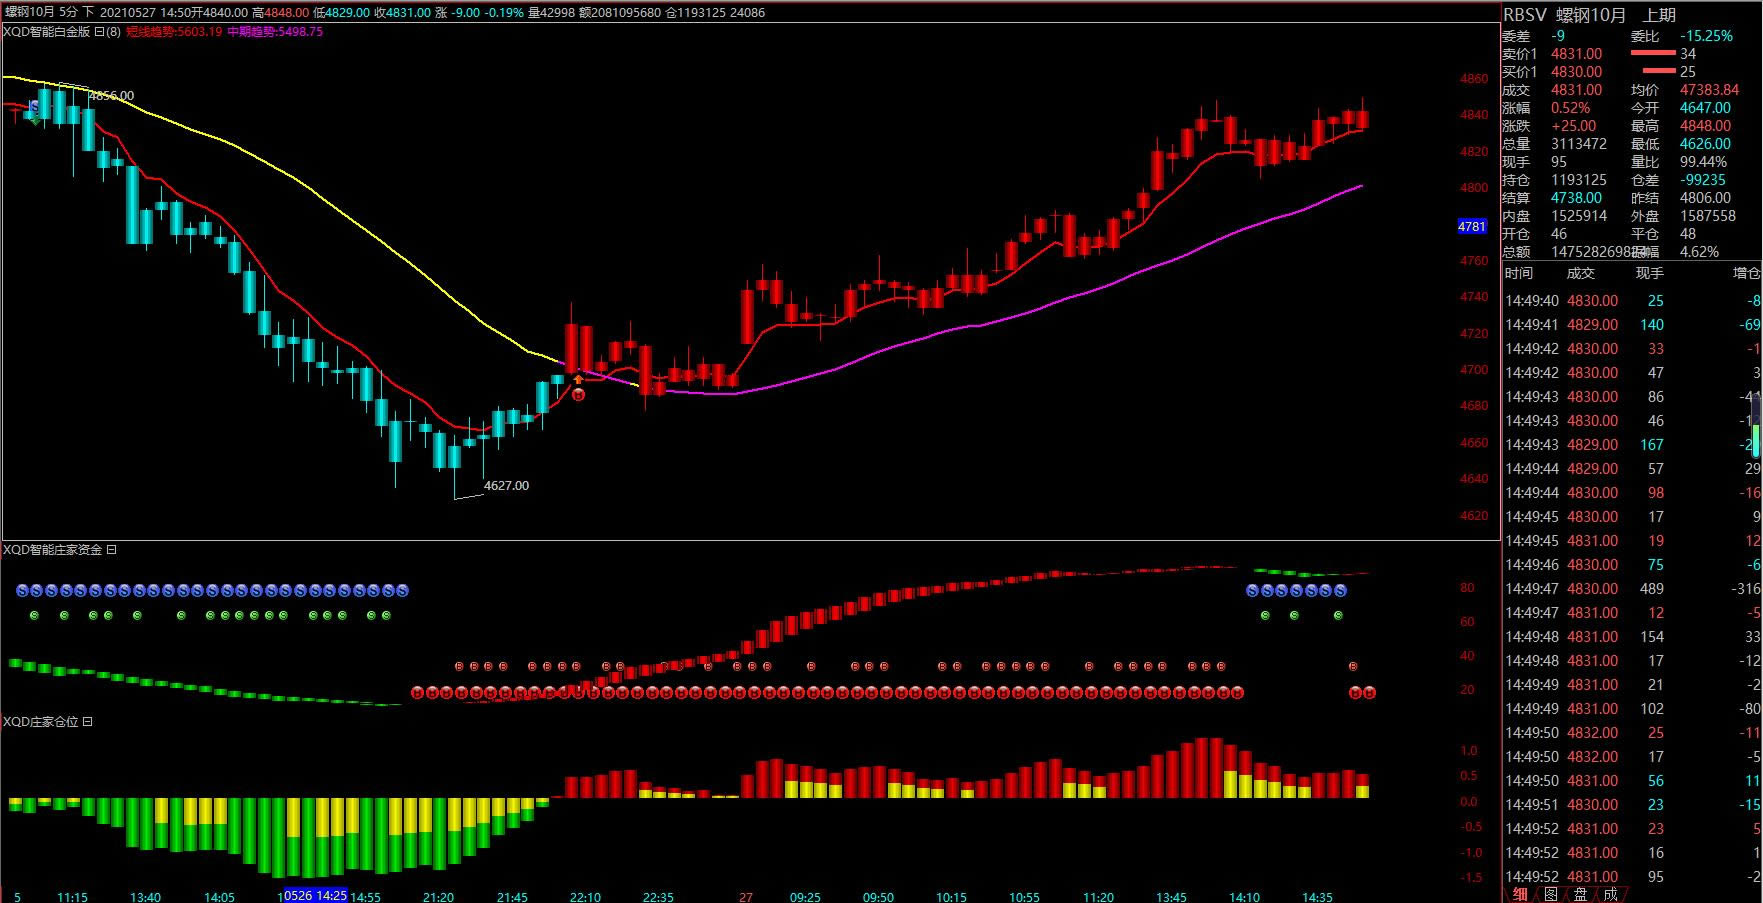Collapse the XQD智能庄家资金 panel box icon
The height and width of the screenshot is (903, 1763).
point(112,550)
